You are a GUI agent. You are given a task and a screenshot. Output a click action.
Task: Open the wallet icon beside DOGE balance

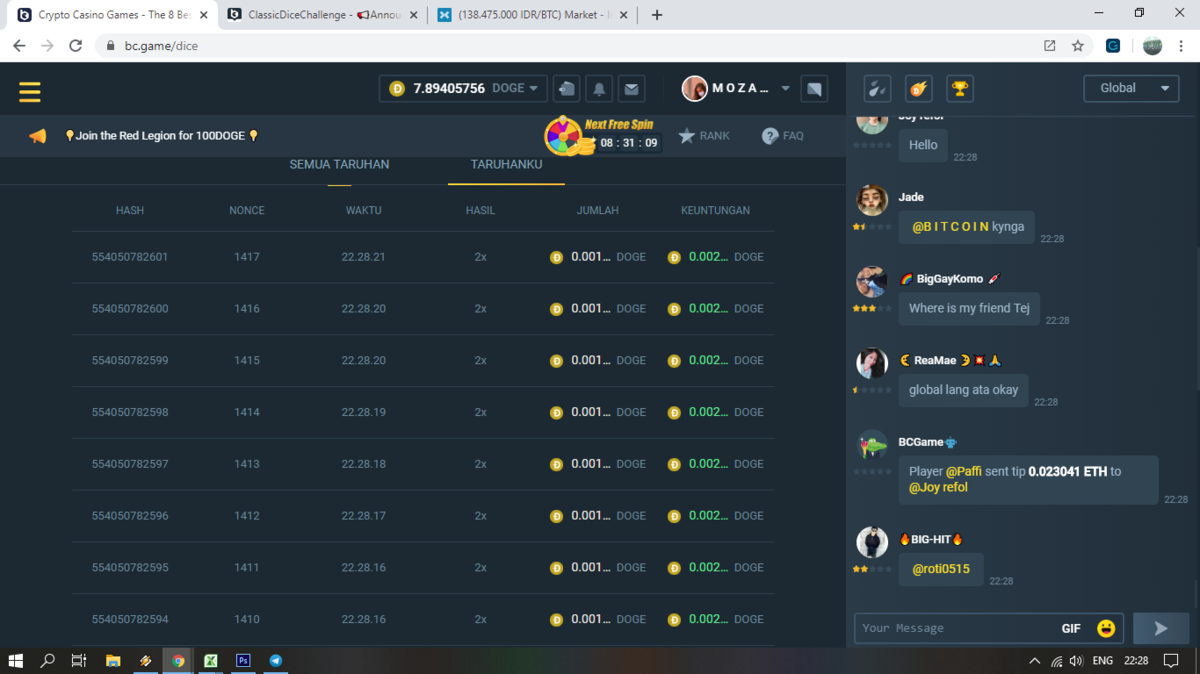[x=567, y=89]
